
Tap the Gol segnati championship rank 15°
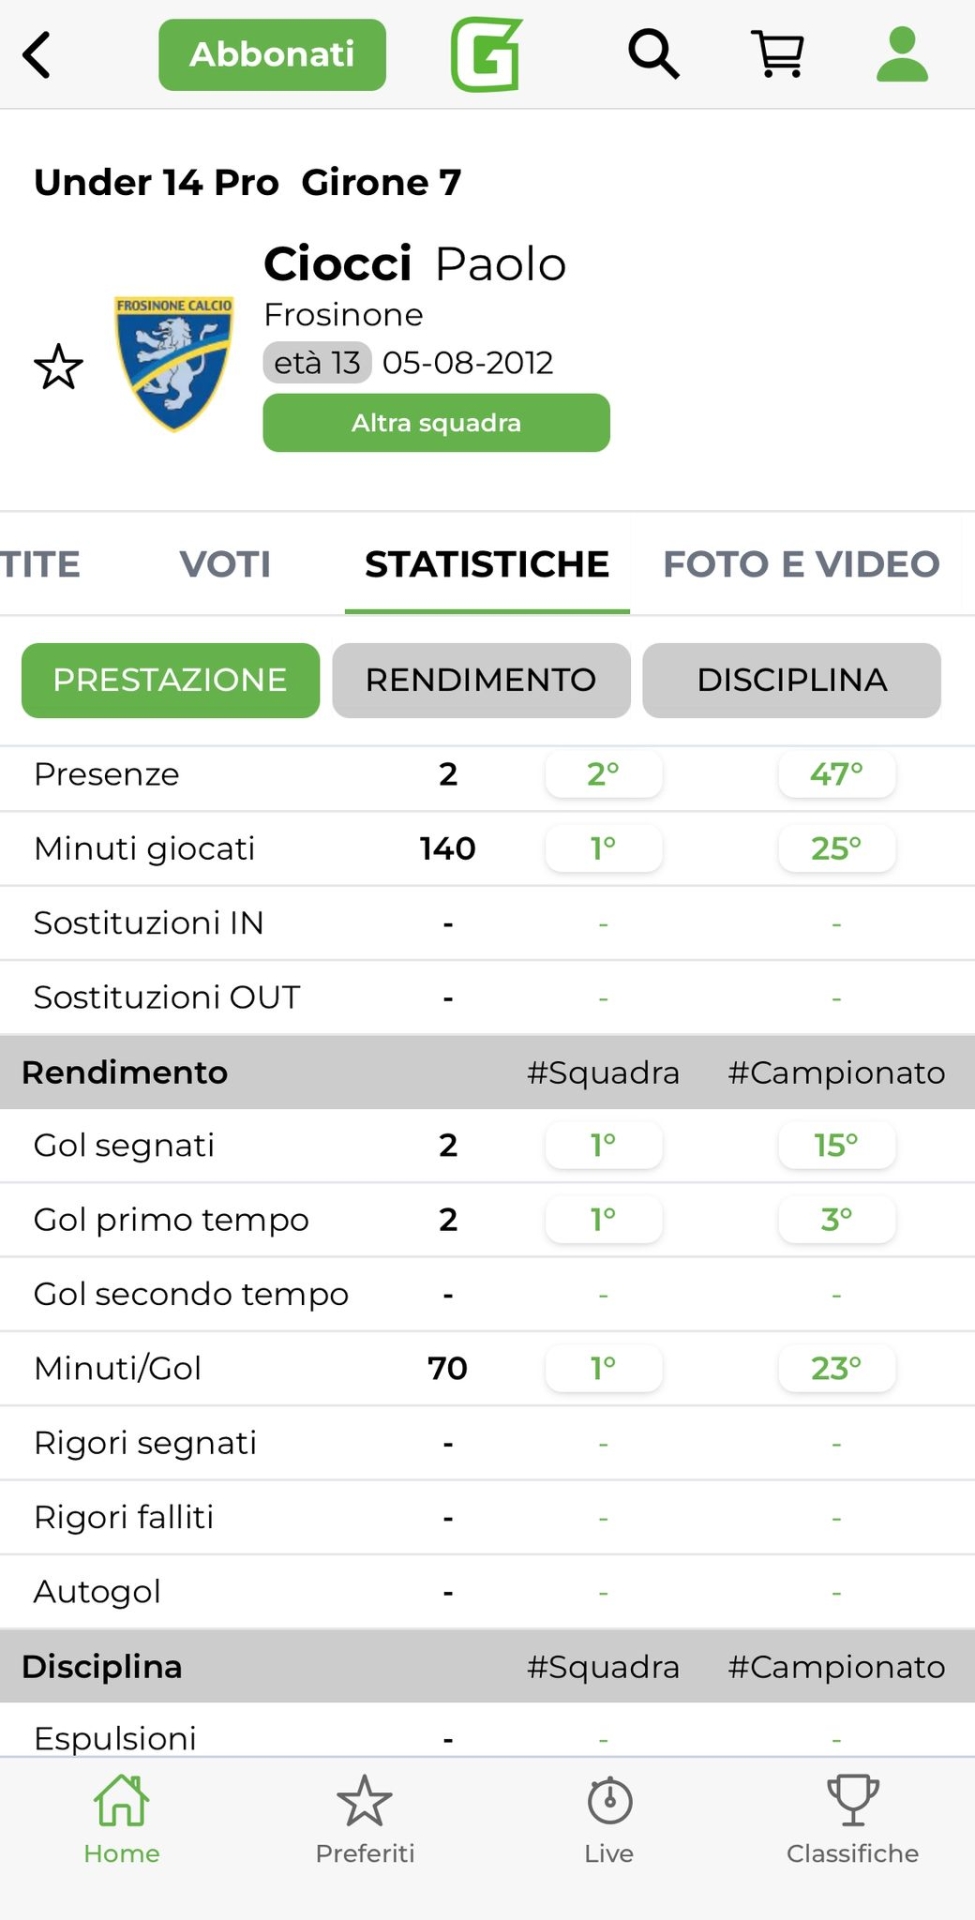[836, 1145]
